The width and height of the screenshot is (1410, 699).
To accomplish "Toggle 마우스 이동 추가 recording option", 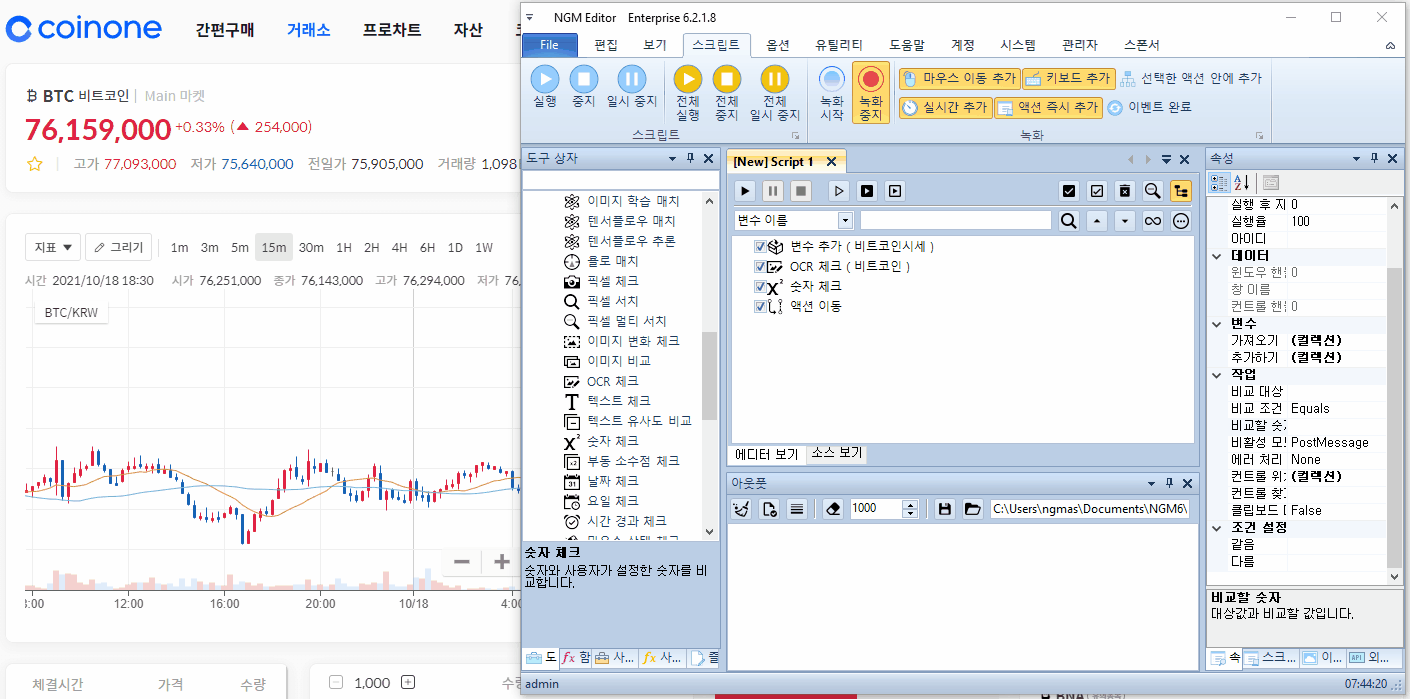I will [958, 78].
